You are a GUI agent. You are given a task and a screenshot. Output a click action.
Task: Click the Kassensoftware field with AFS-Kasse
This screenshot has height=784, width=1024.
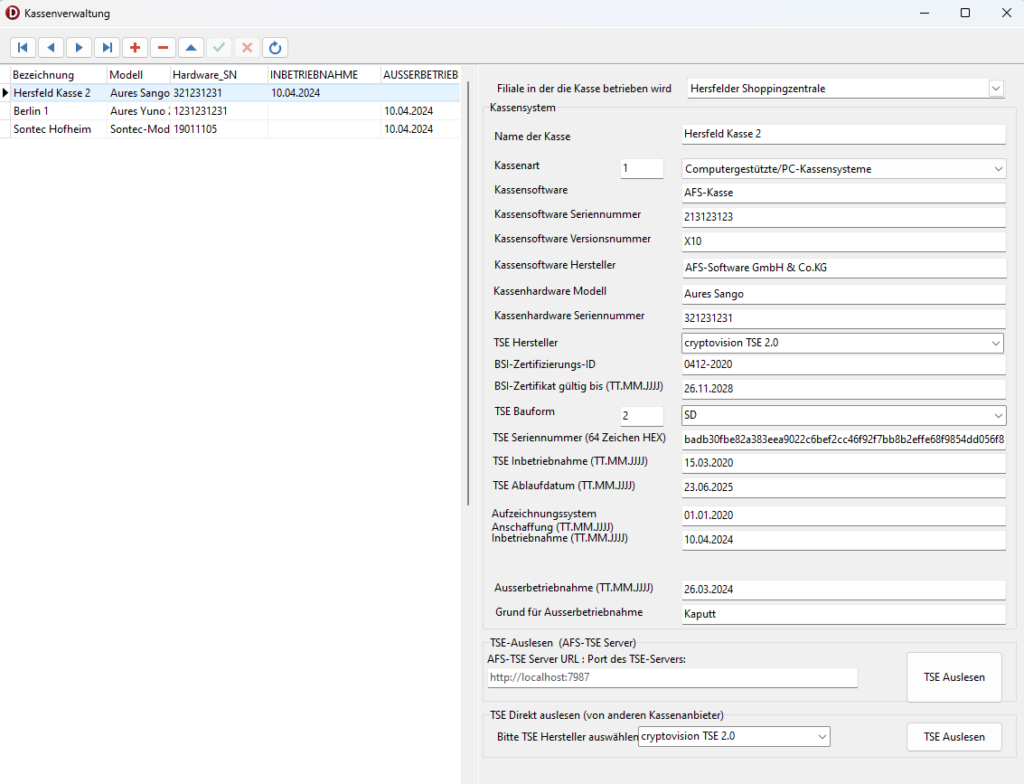[843, 193]
